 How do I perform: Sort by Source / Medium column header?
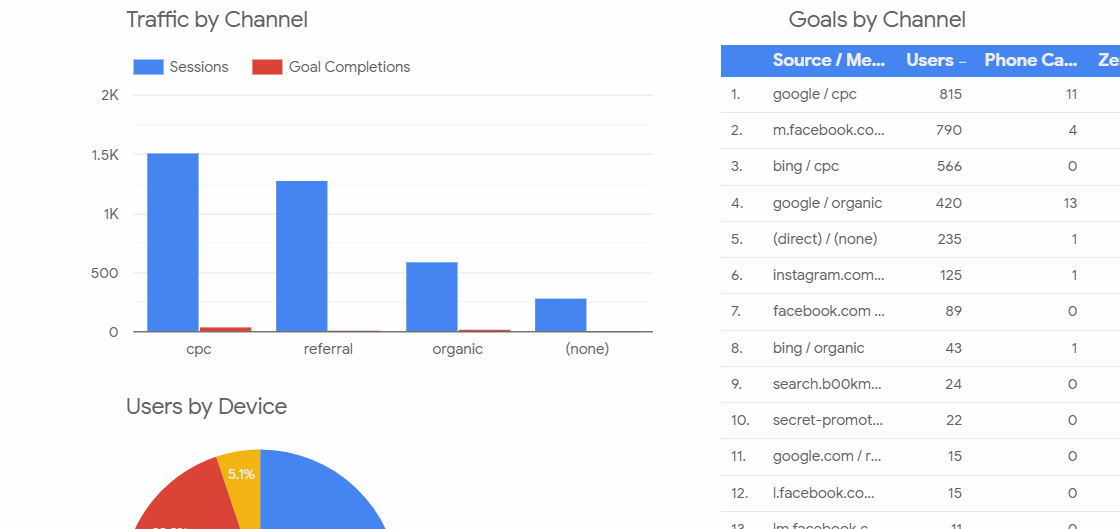pos(829,61)
